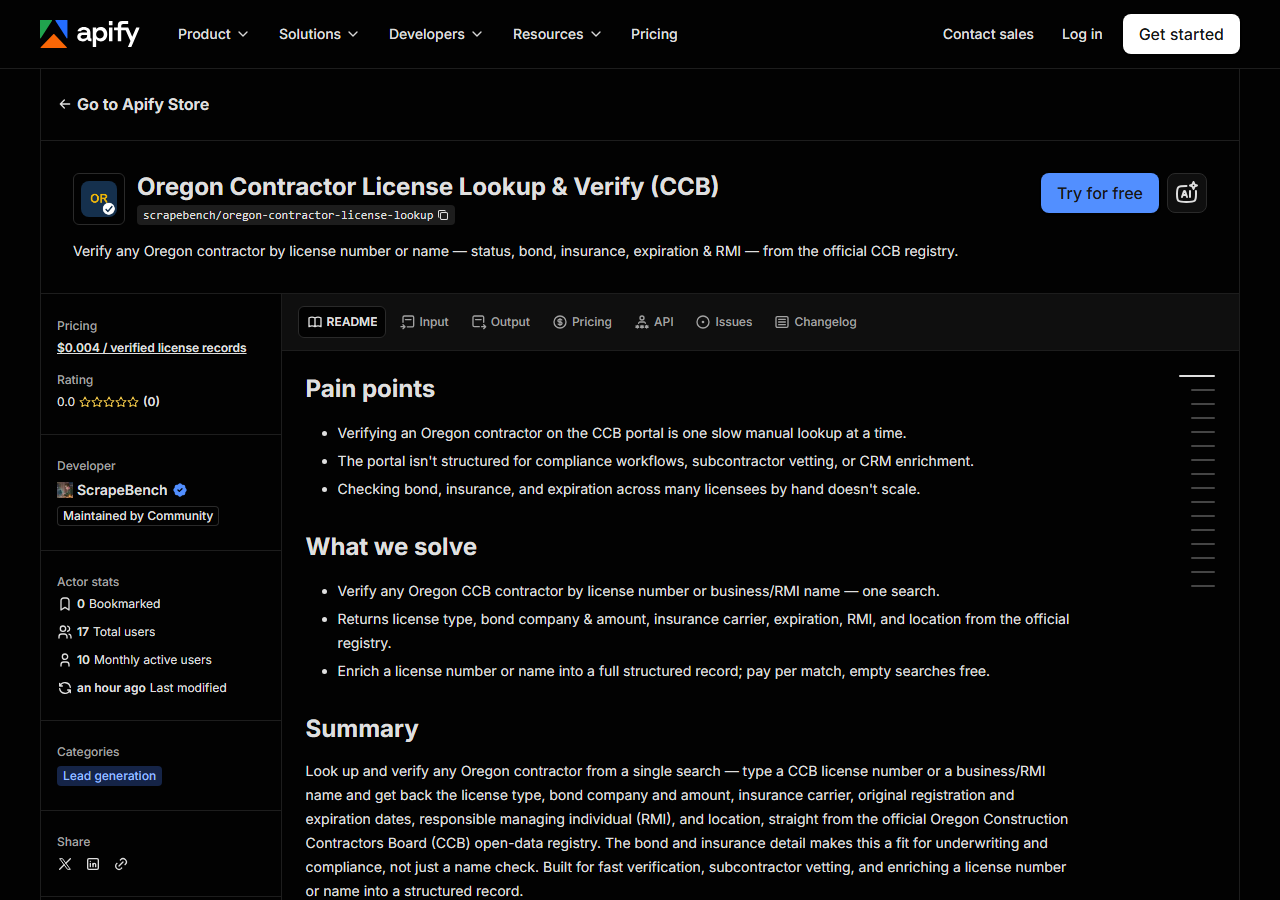Open the AI assistant icon button
The image size is (1280, 900).
[x=1187, y=193]
